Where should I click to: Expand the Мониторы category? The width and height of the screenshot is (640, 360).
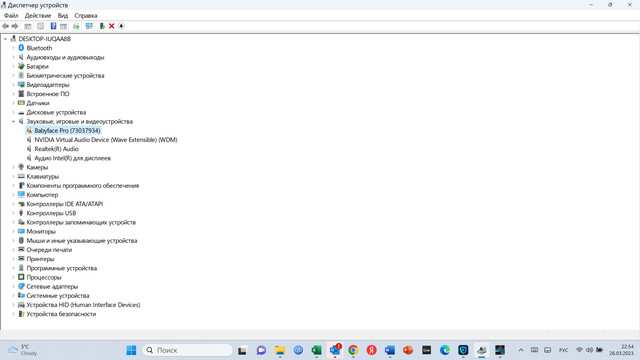(x=13, y=231)
